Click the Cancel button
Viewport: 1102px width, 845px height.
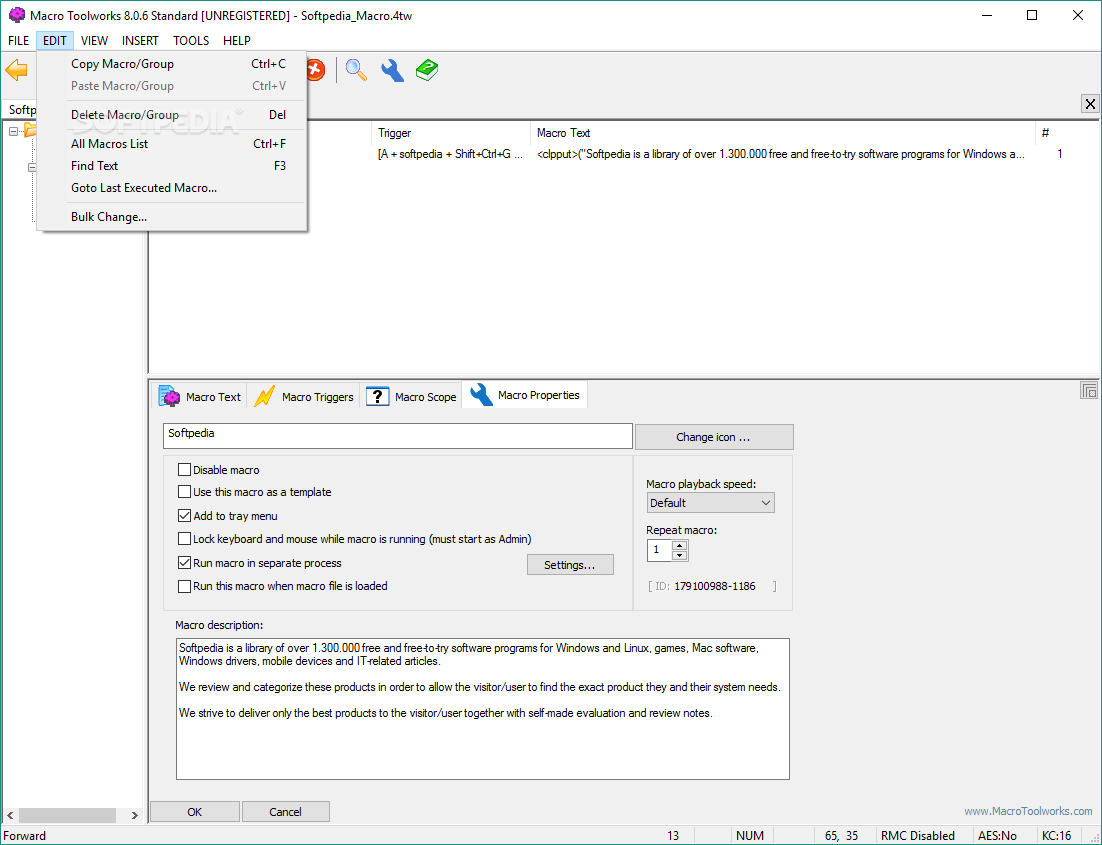pos(285,811)
